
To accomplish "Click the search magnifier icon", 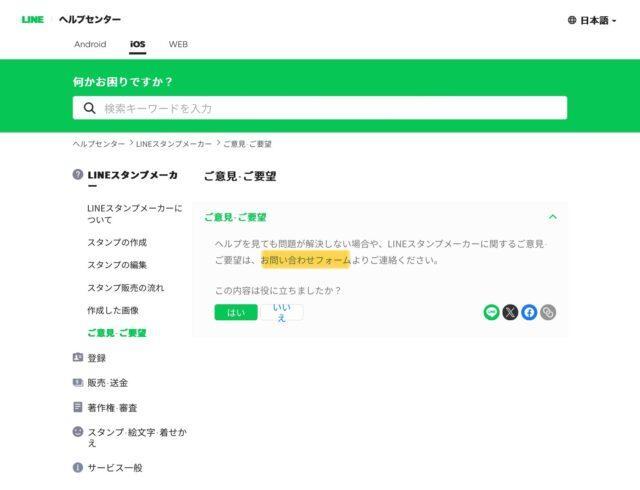I will pos(90,108).
